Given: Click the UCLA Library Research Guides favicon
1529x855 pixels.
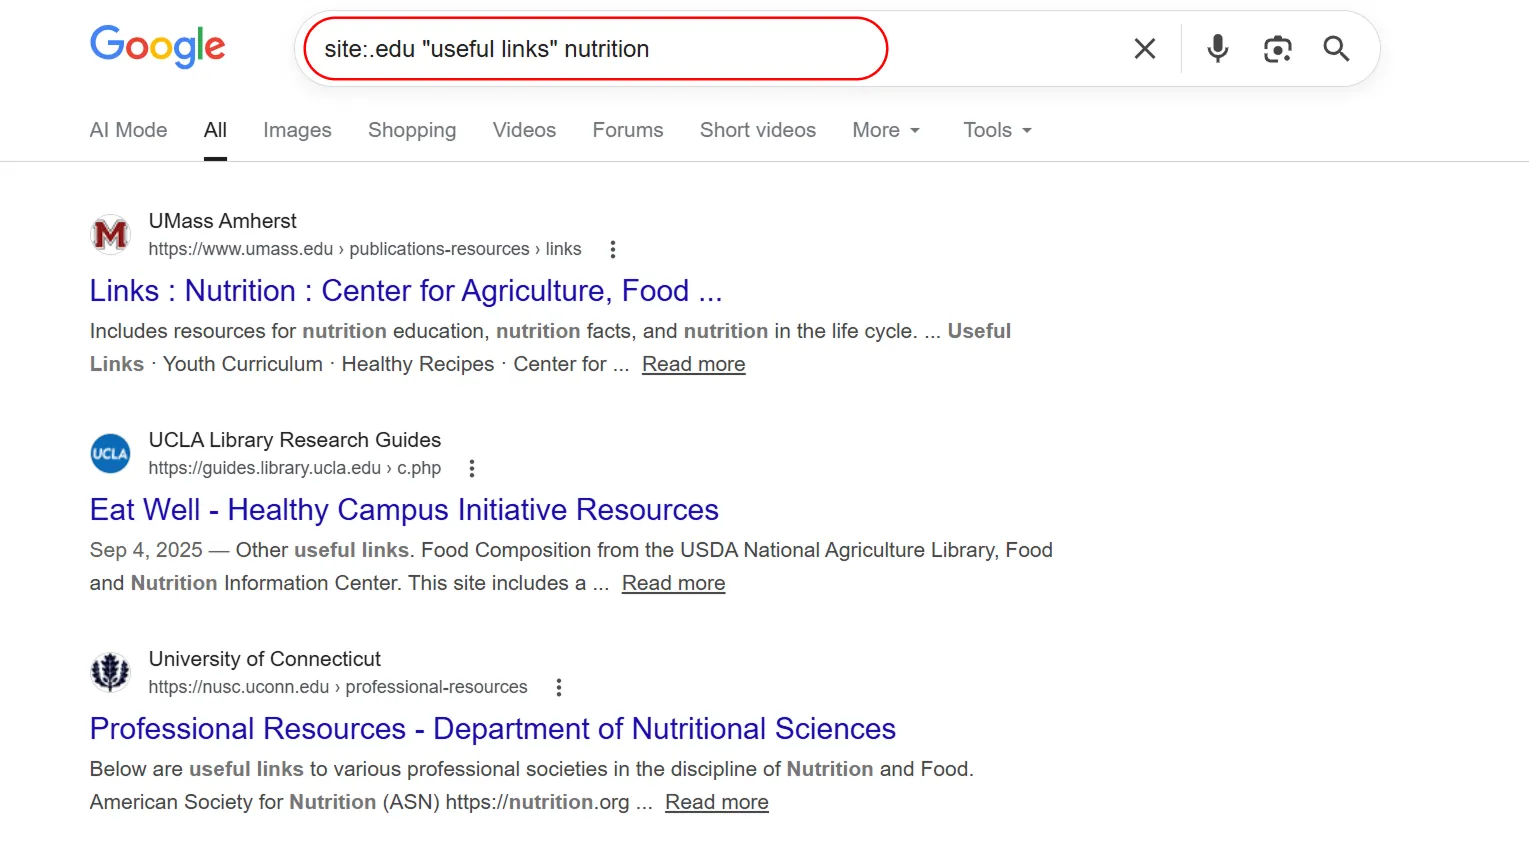Looking at the screenshot, I should tap(110, 453).
